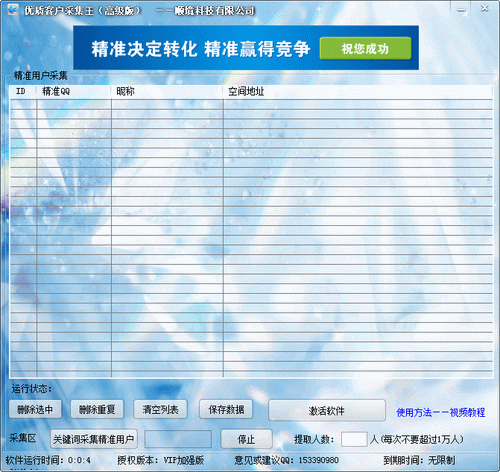Image resolution: width=500 pixels, height=472 pixels.
Task: Click the 停止 button
Action: pos(246,439)
